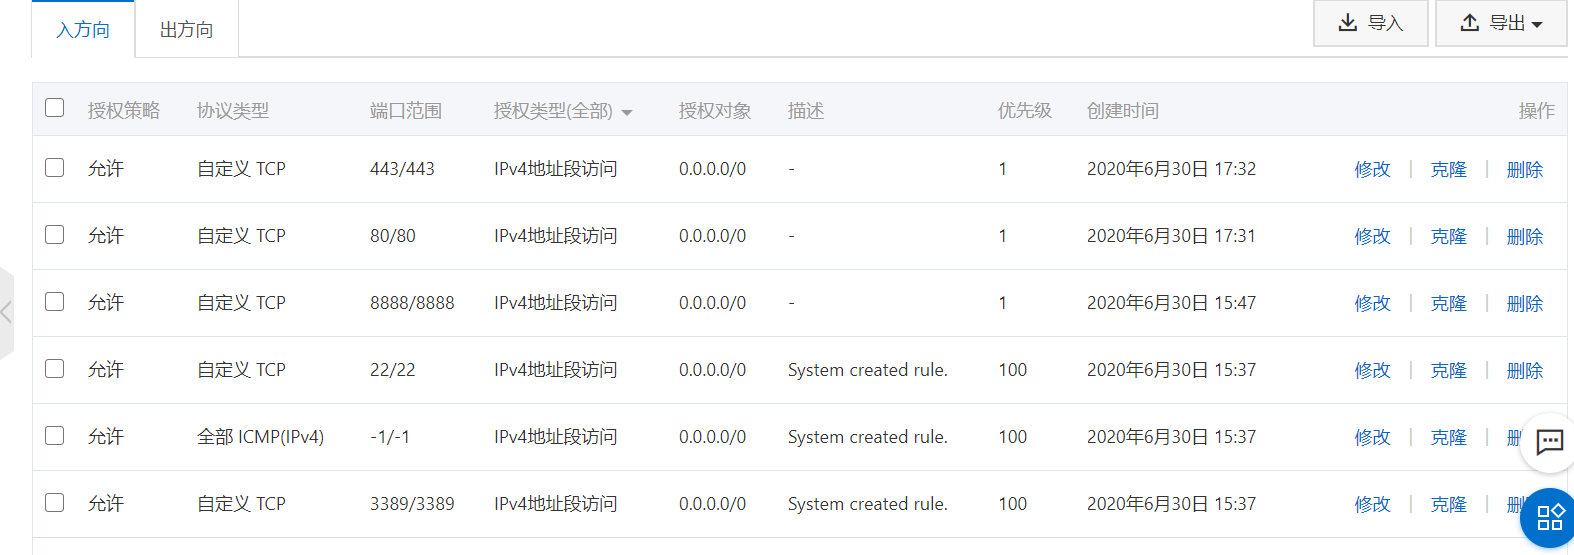Screen dimensions: 1574x555
Task: Click the 优先级 column header
Action: [1025, 111]
